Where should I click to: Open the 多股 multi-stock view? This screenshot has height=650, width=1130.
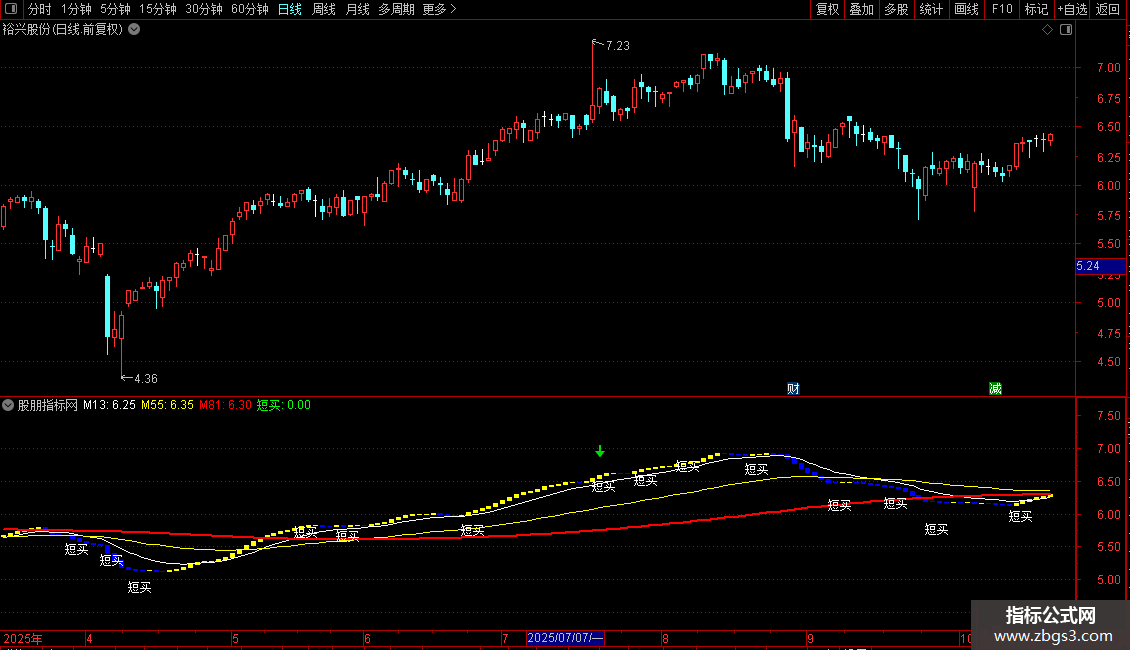897,9
